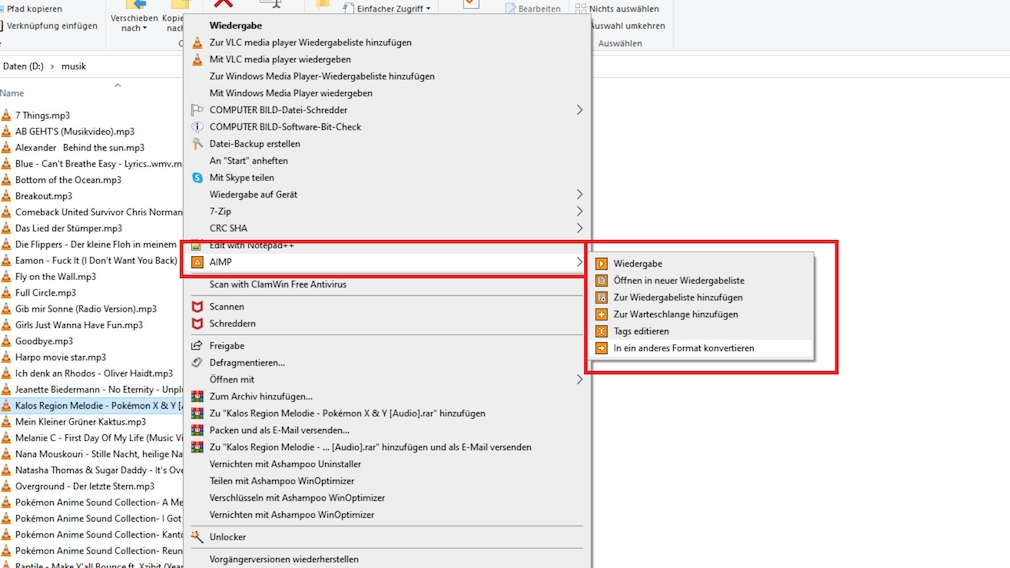Open the Einfacher Zugriff dropdown
1010x568 pixels.
(x=386, y=9)
